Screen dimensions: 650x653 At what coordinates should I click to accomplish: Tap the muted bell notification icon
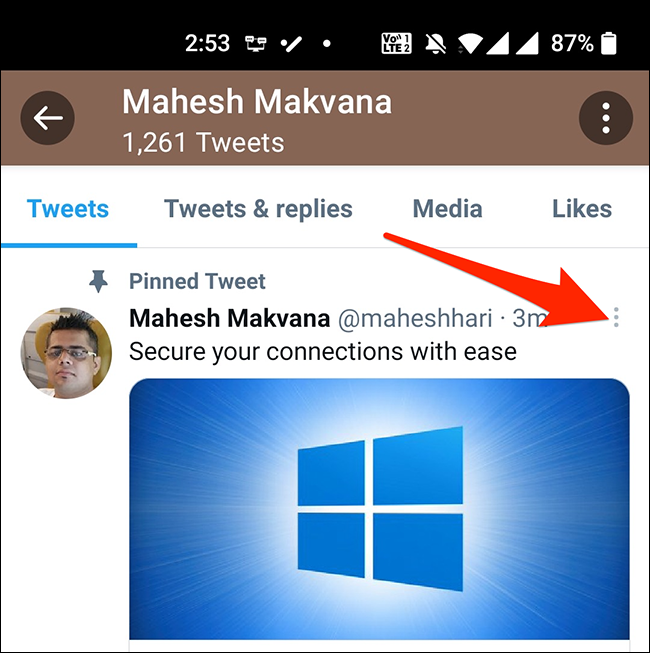(432, 43)
